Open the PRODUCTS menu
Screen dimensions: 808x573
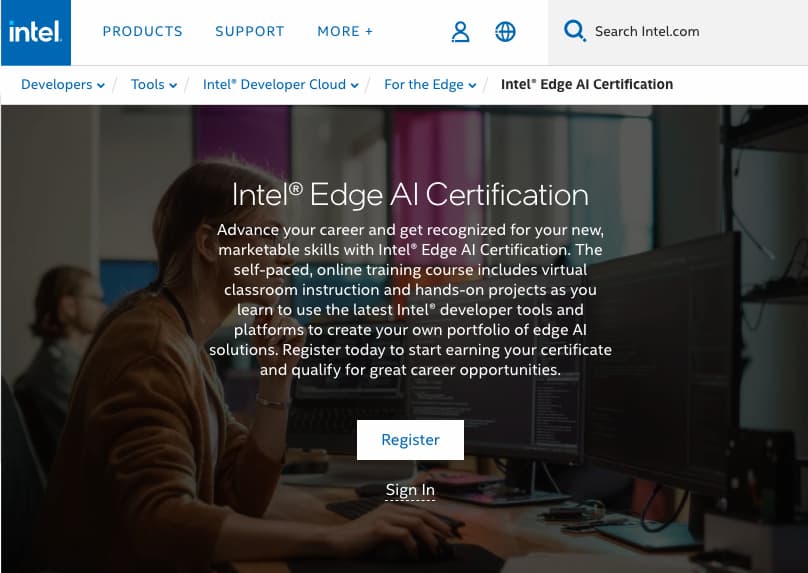point(143,31)
